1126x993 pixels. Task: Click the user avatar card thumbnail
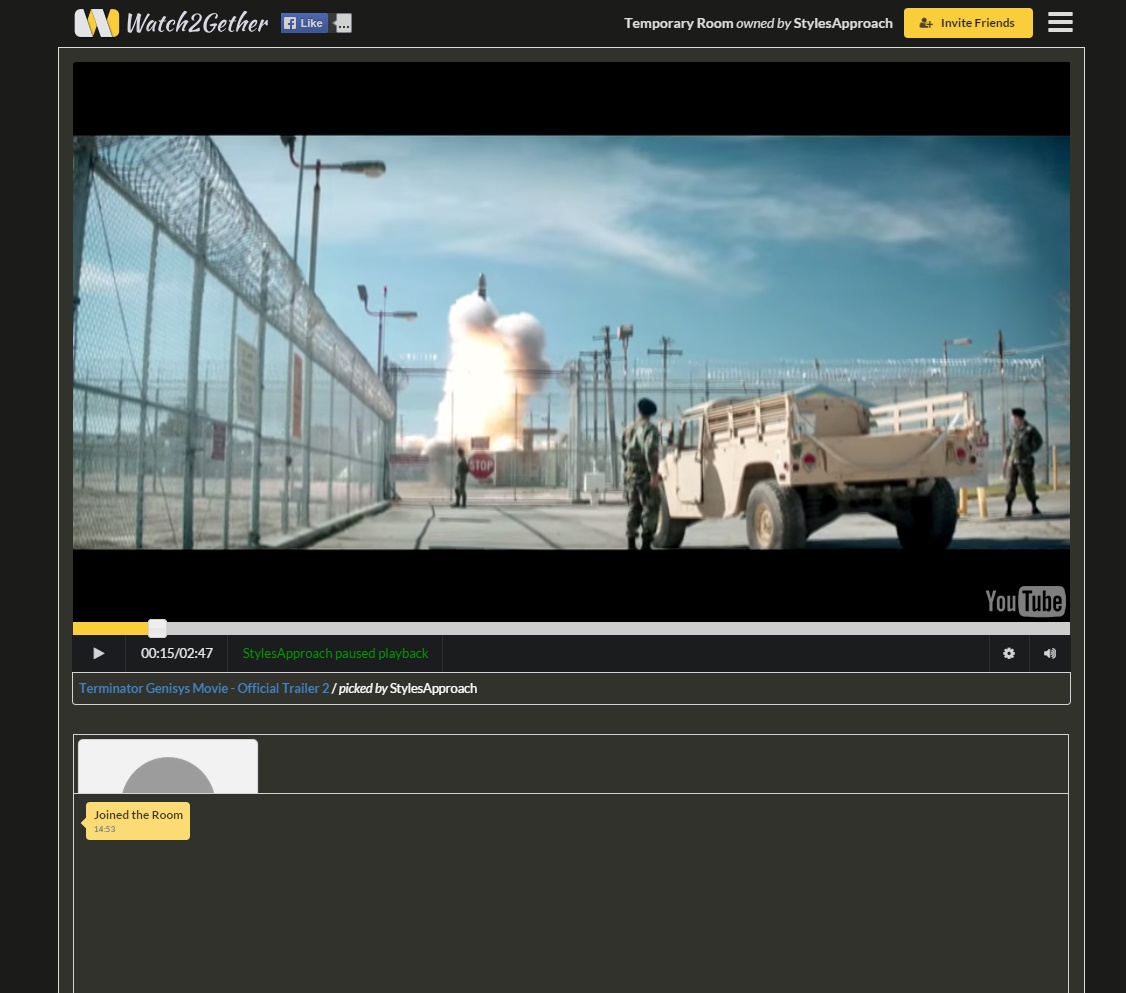tap(168, 767)
